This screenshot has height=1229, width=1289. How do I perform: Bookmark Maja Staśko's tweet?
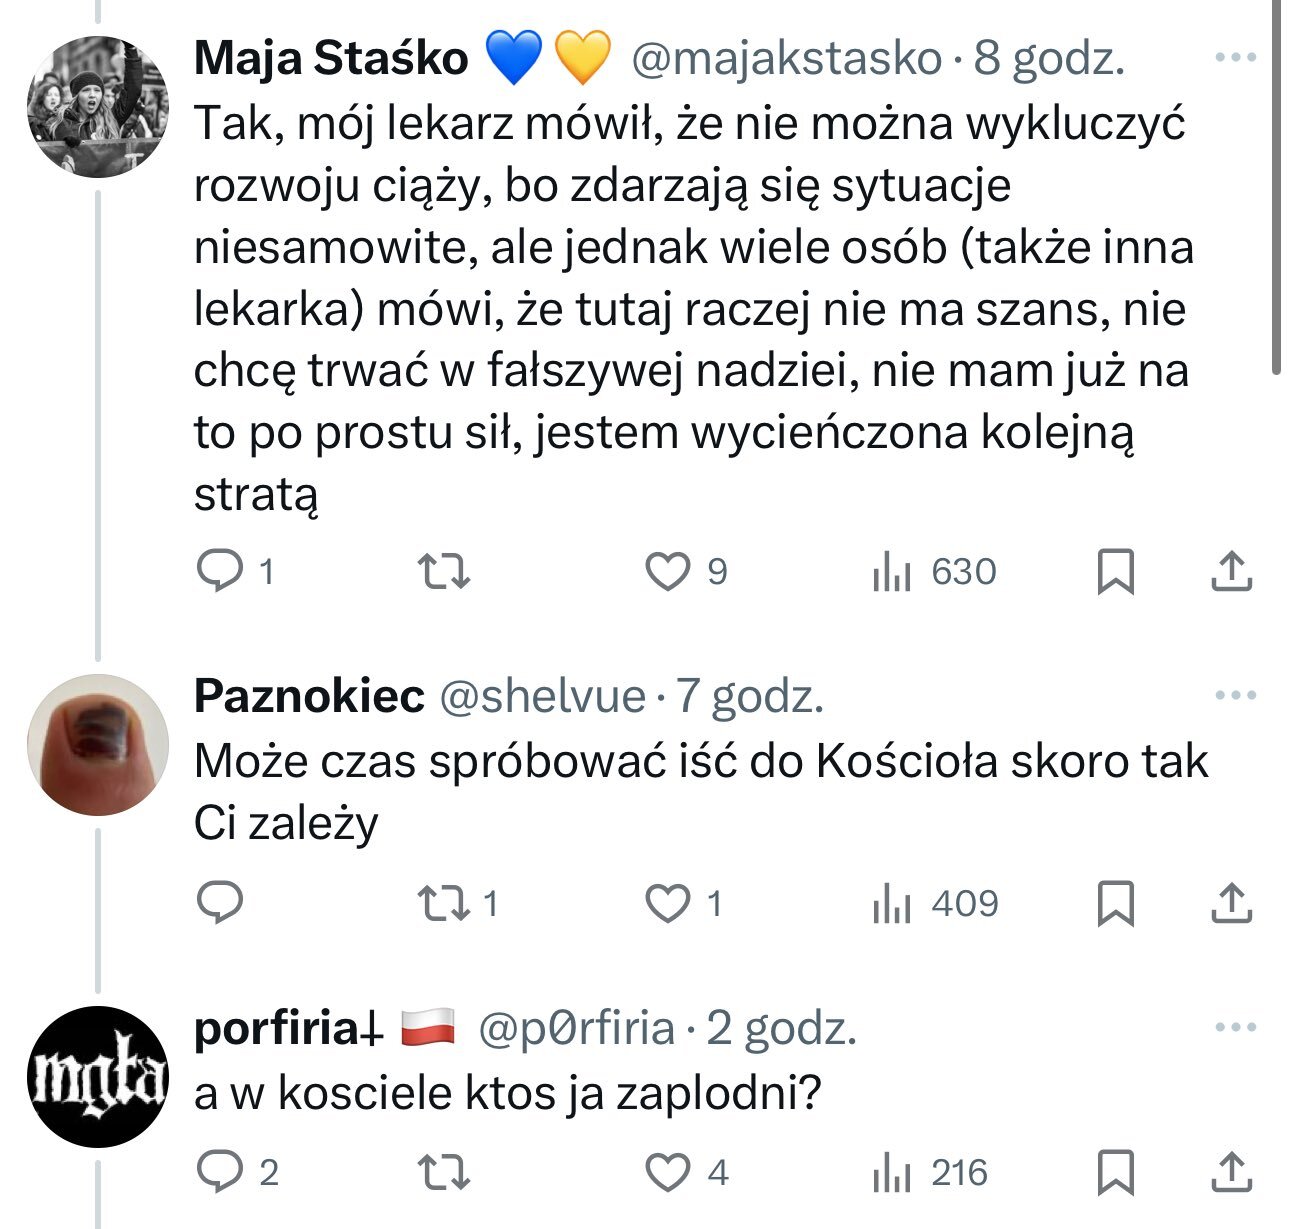(1115, 571)
